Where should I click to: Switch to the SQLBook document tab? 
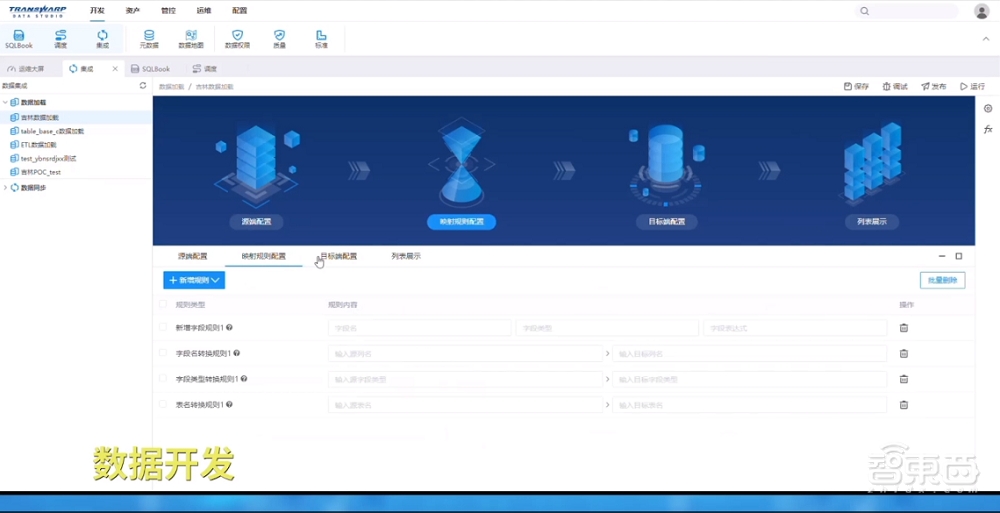pos(151,68)
